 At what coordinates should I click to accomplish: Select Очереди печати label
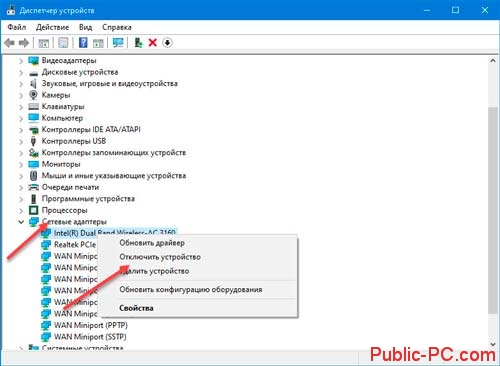[70, 187]
